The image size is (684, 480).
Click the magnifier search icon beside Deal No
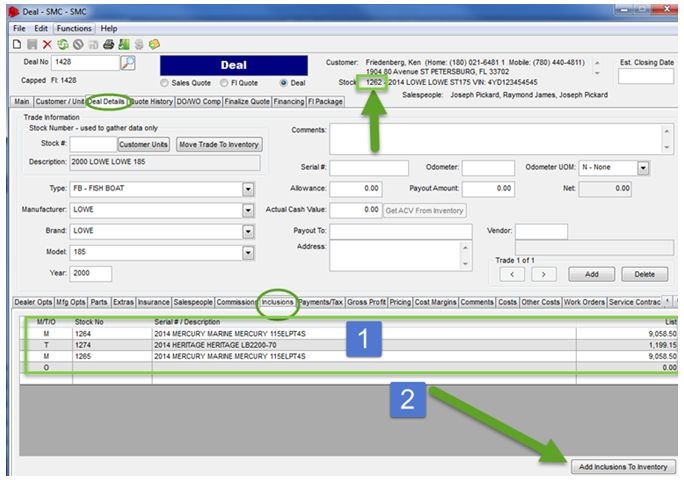[x=128, y=63]
